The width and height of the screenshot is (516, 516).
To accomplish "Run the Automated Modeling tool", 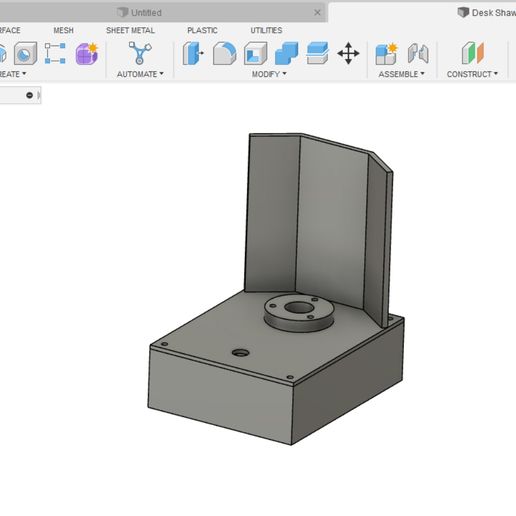I will [x=140, y=53].
